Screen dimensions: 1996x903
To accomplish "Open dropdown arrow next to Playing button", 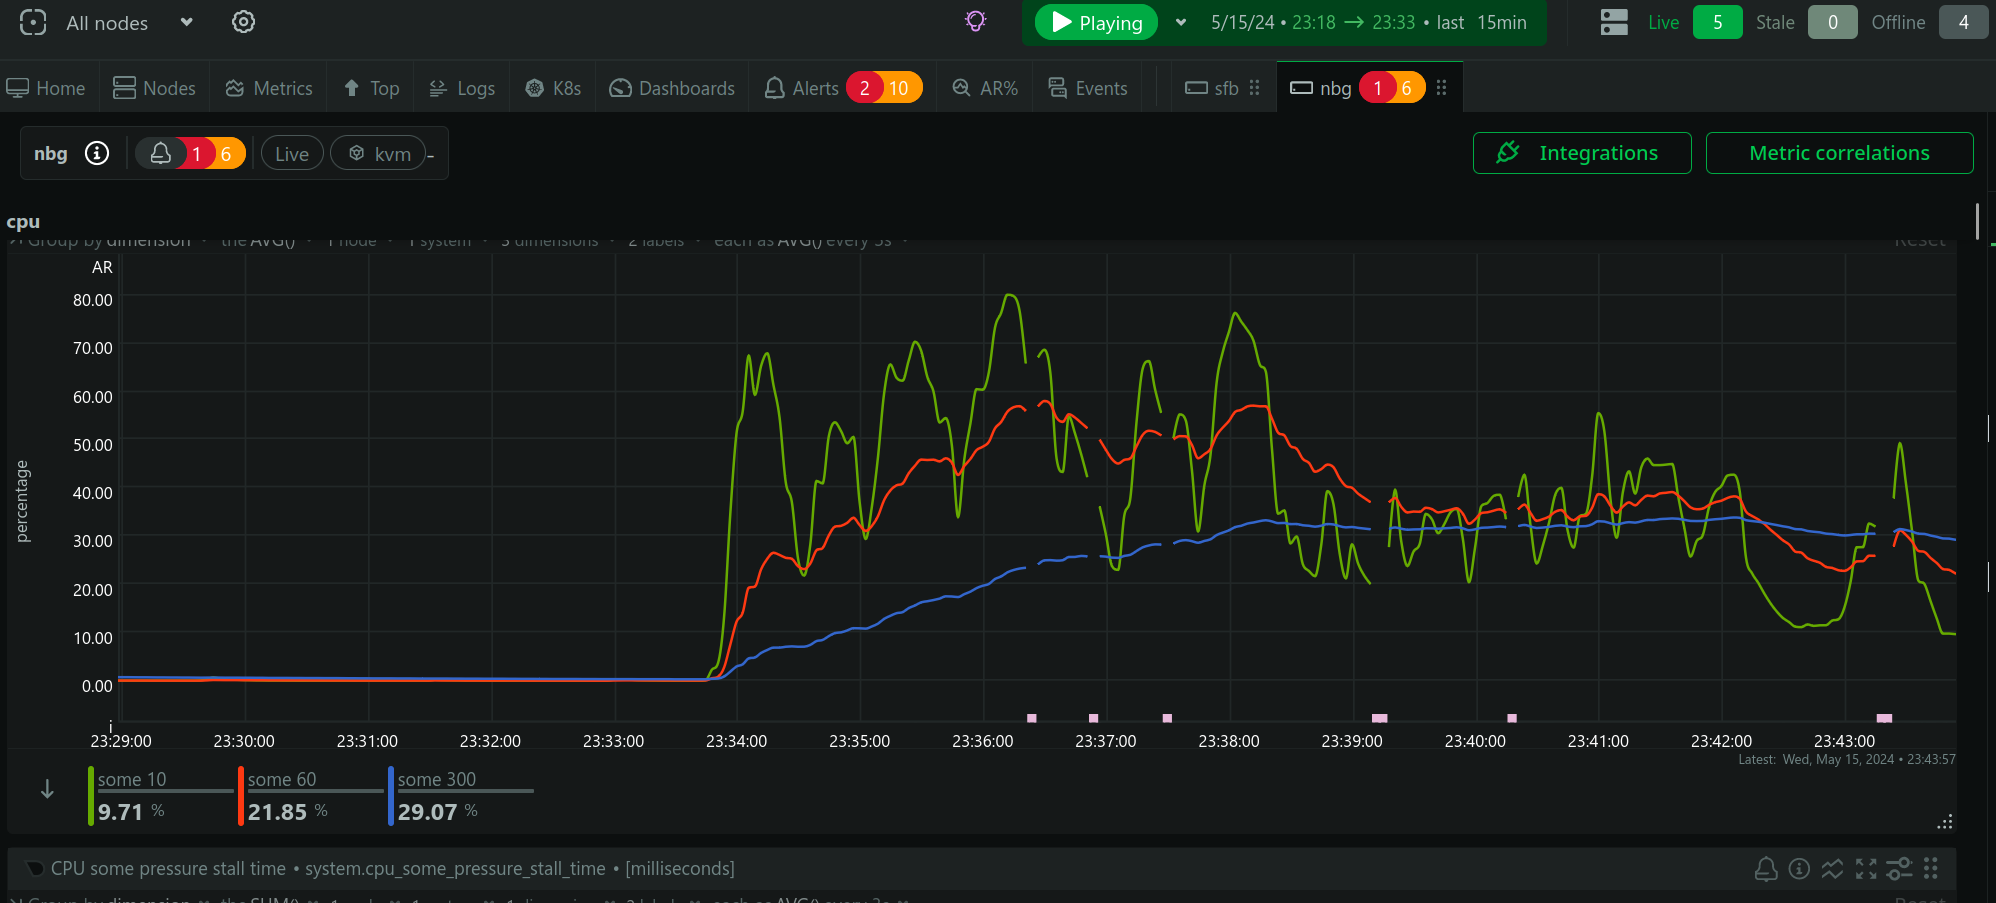I will [x=1181, y=22].
